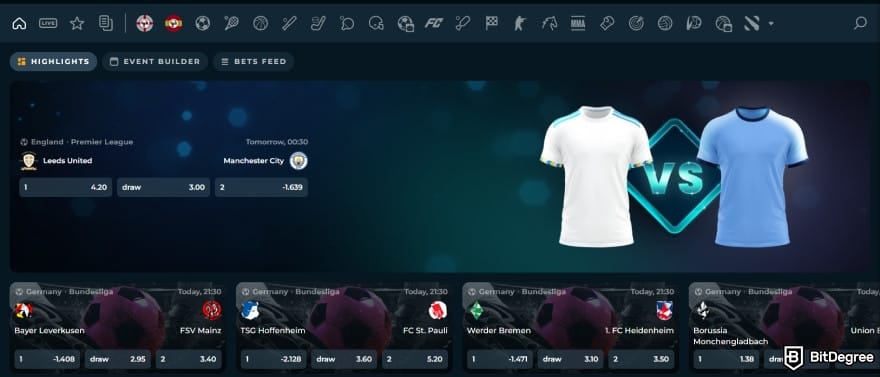Select the FC esports icon
Image resolution: width=880 pixels, height=377 pixels.
434,24
